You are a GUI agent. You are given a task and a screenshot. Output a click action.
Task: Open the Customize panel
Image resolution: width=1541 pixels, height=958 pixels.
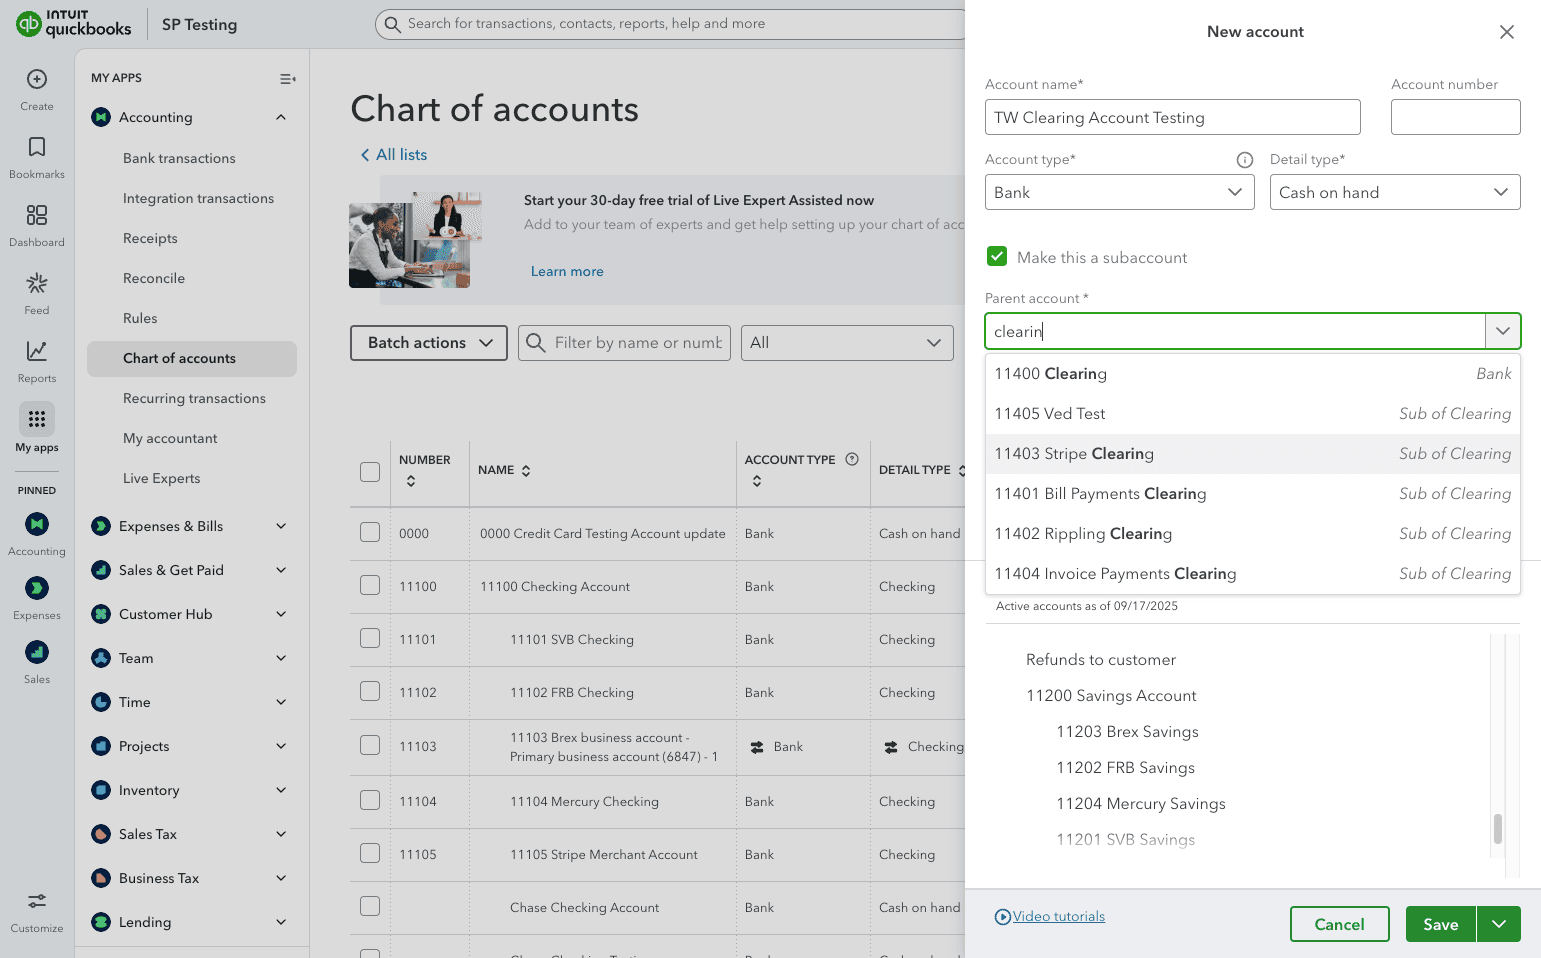(x=36, y=908)
